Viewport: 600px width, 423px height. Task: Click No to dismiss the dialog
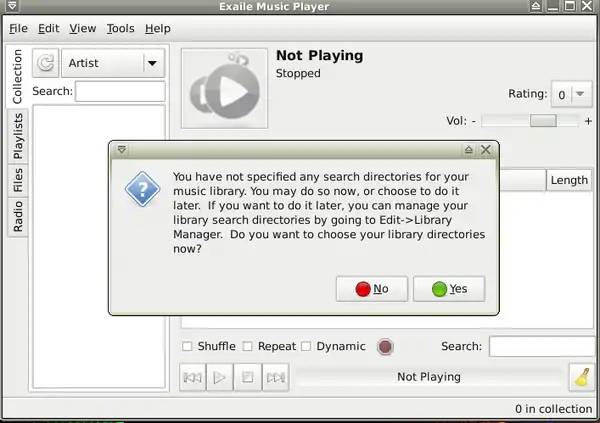(372, 289)
